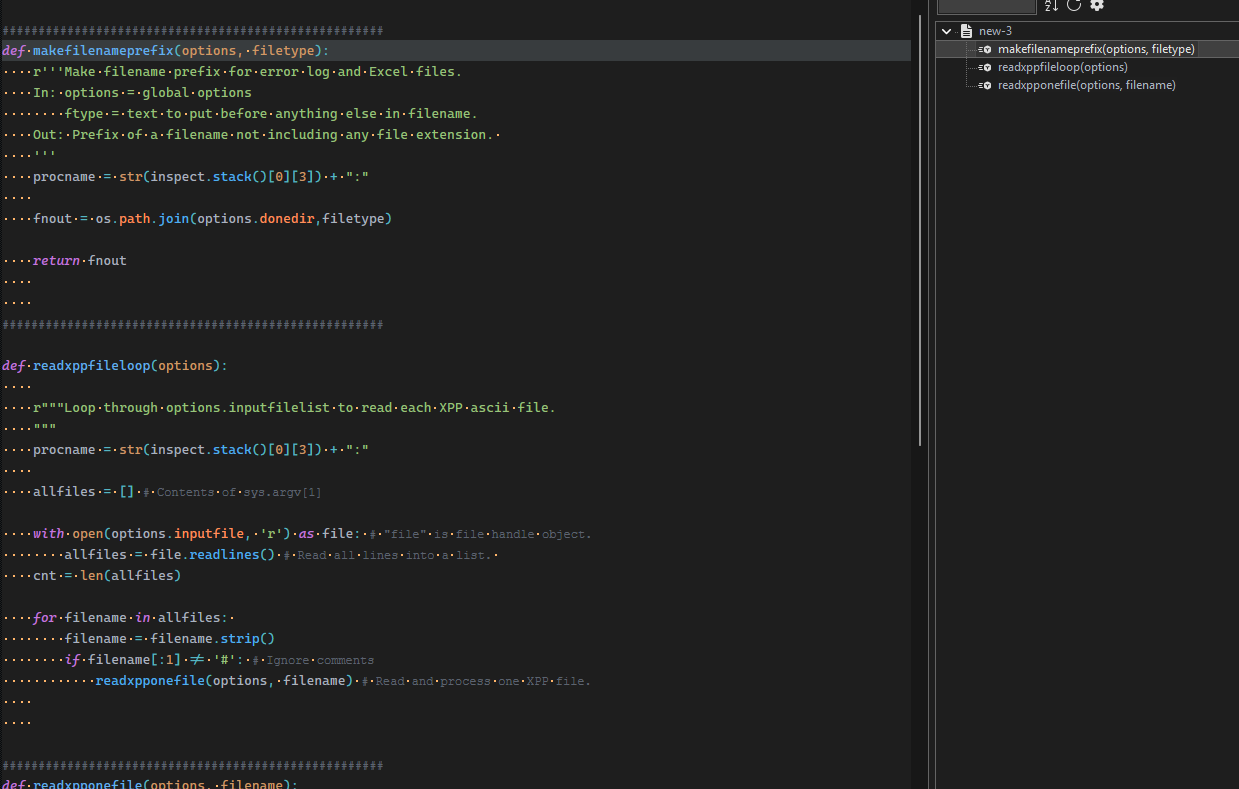Click docstring line 'Out: Prefix of a filename'

click(x=264, y=135)
